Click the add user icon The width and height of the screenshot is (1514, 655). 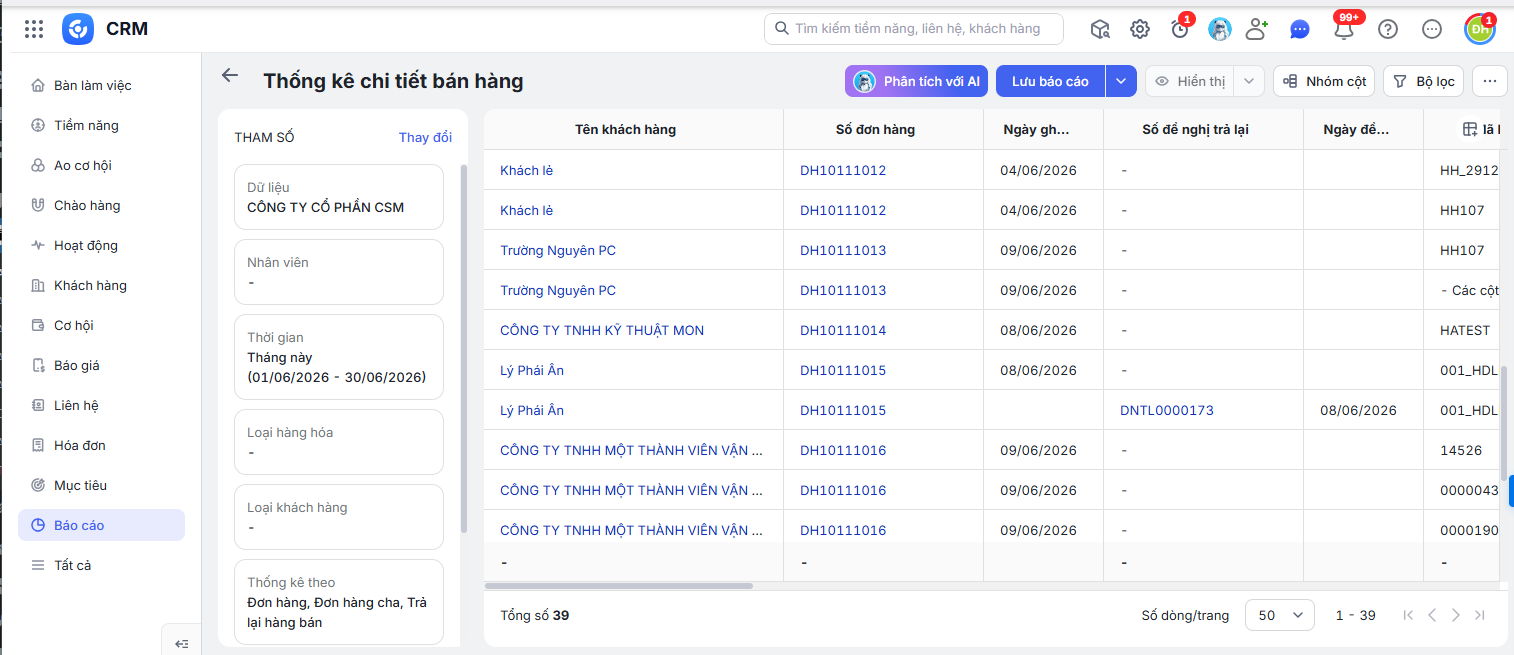(1257, 29)
